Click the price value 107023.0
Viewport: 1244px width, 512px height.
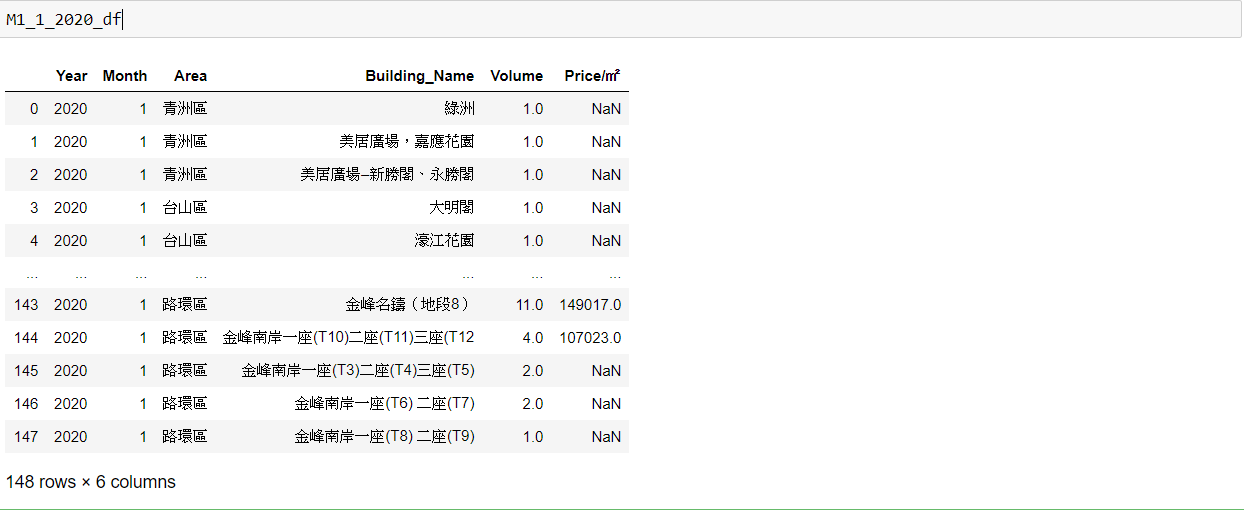pos(590,338)
